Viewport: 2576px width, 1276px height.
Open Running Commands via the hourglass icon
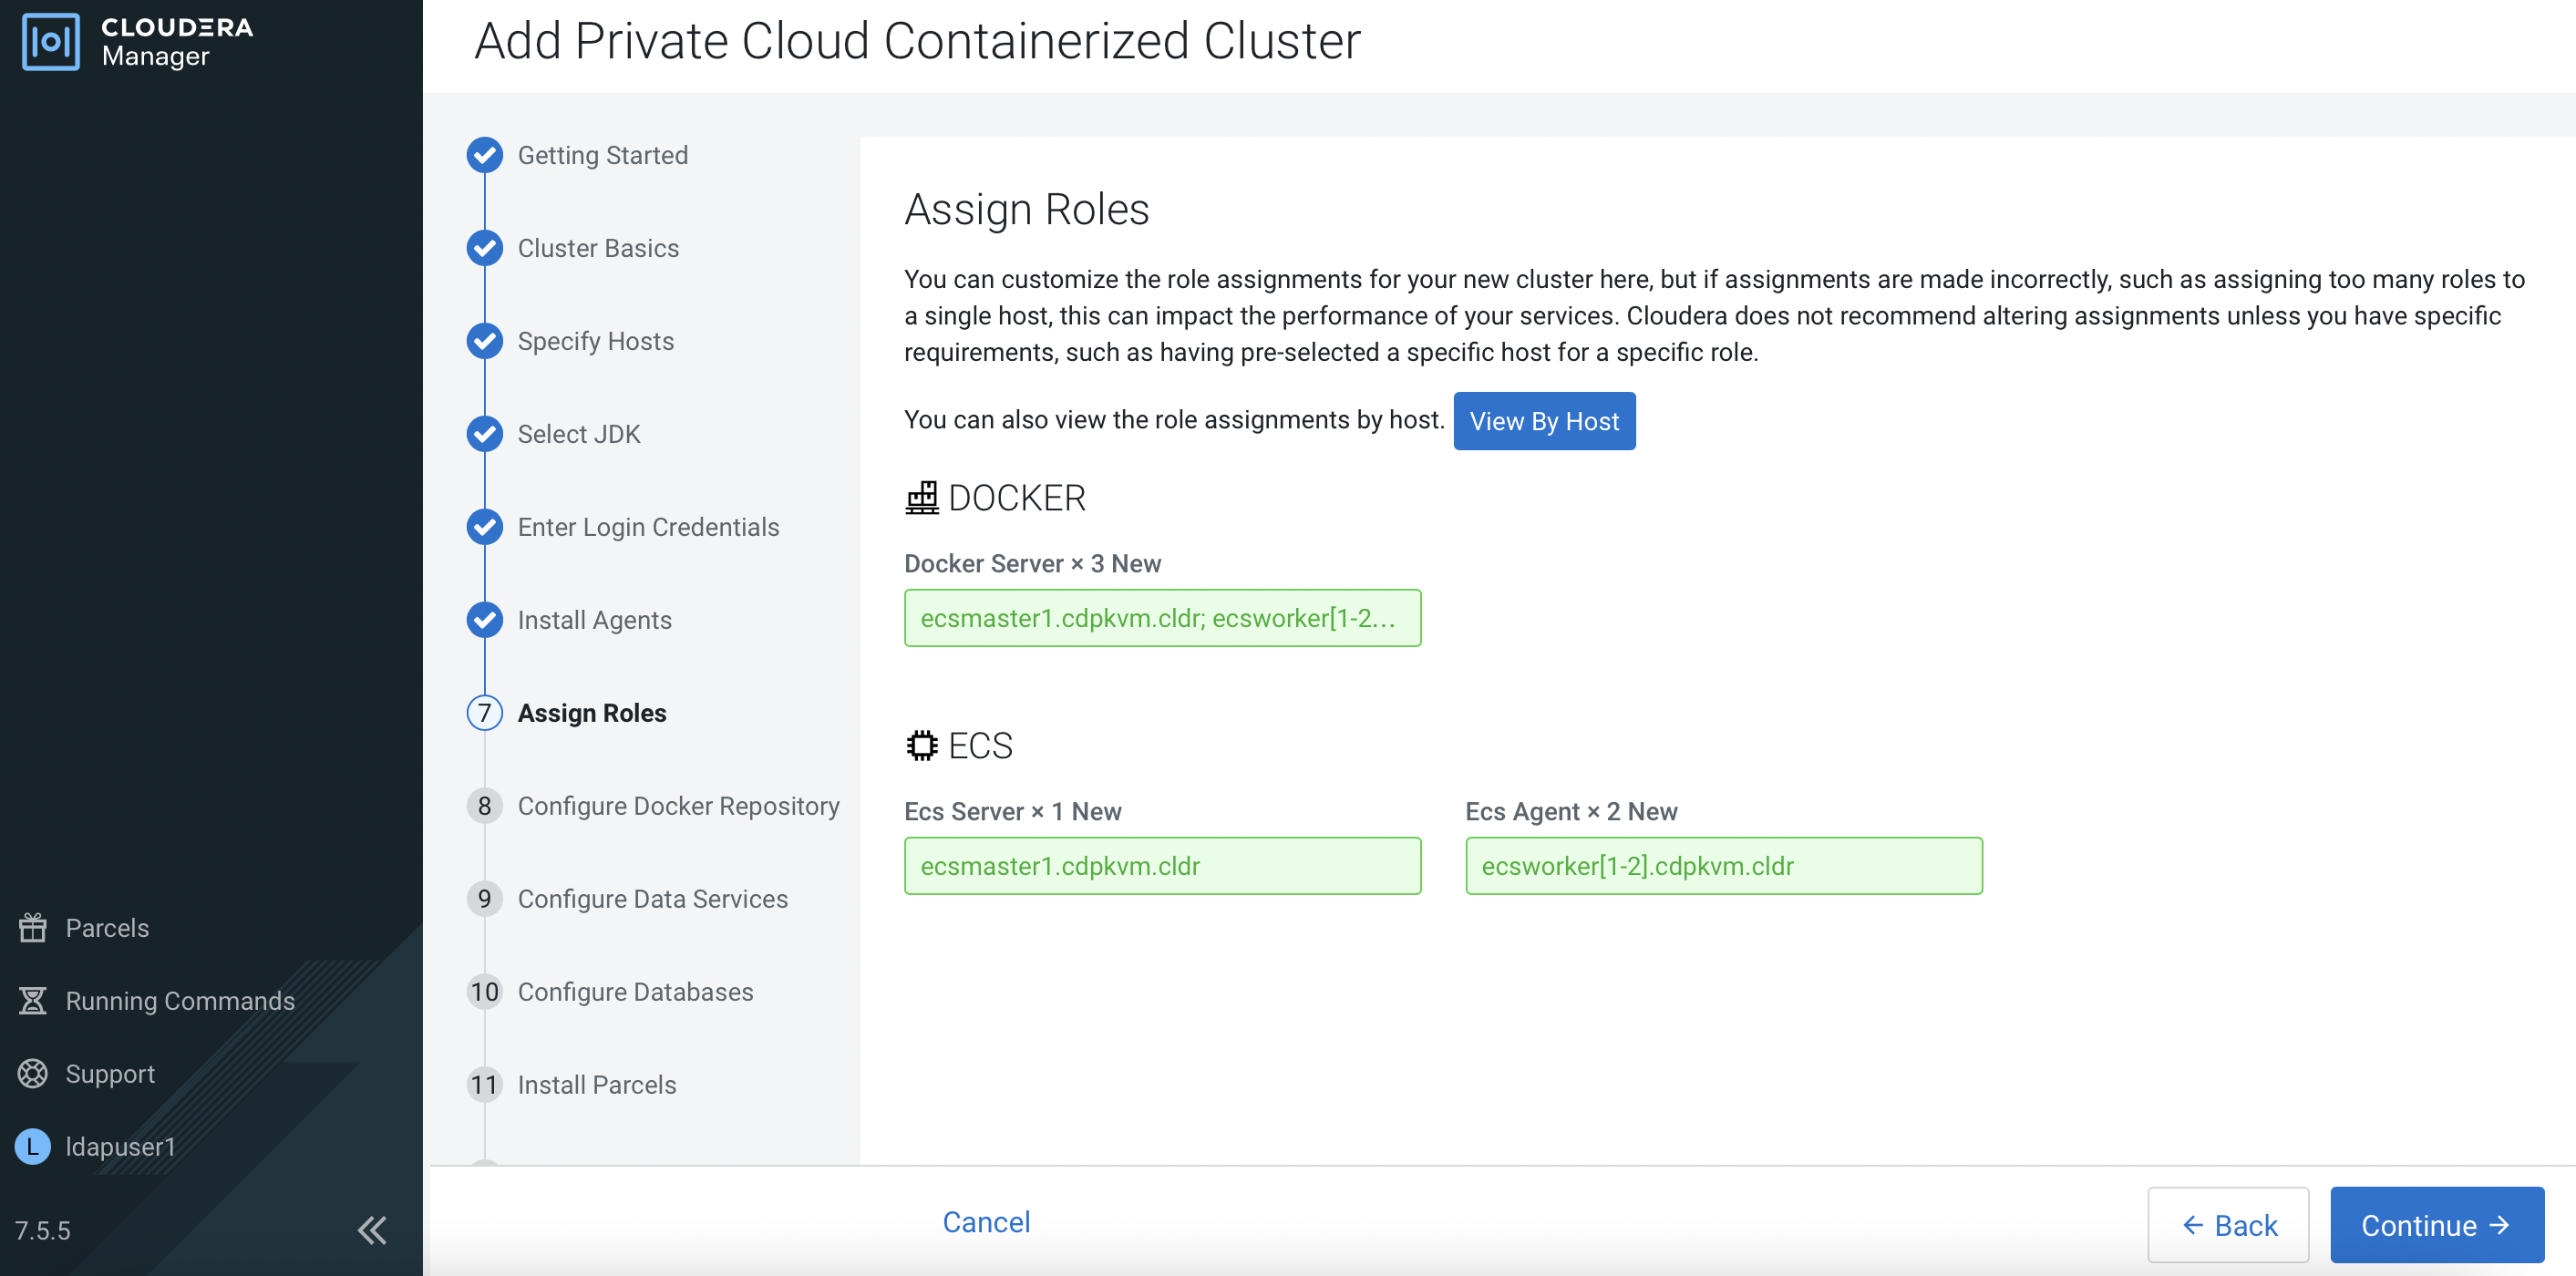point(33,1000)
